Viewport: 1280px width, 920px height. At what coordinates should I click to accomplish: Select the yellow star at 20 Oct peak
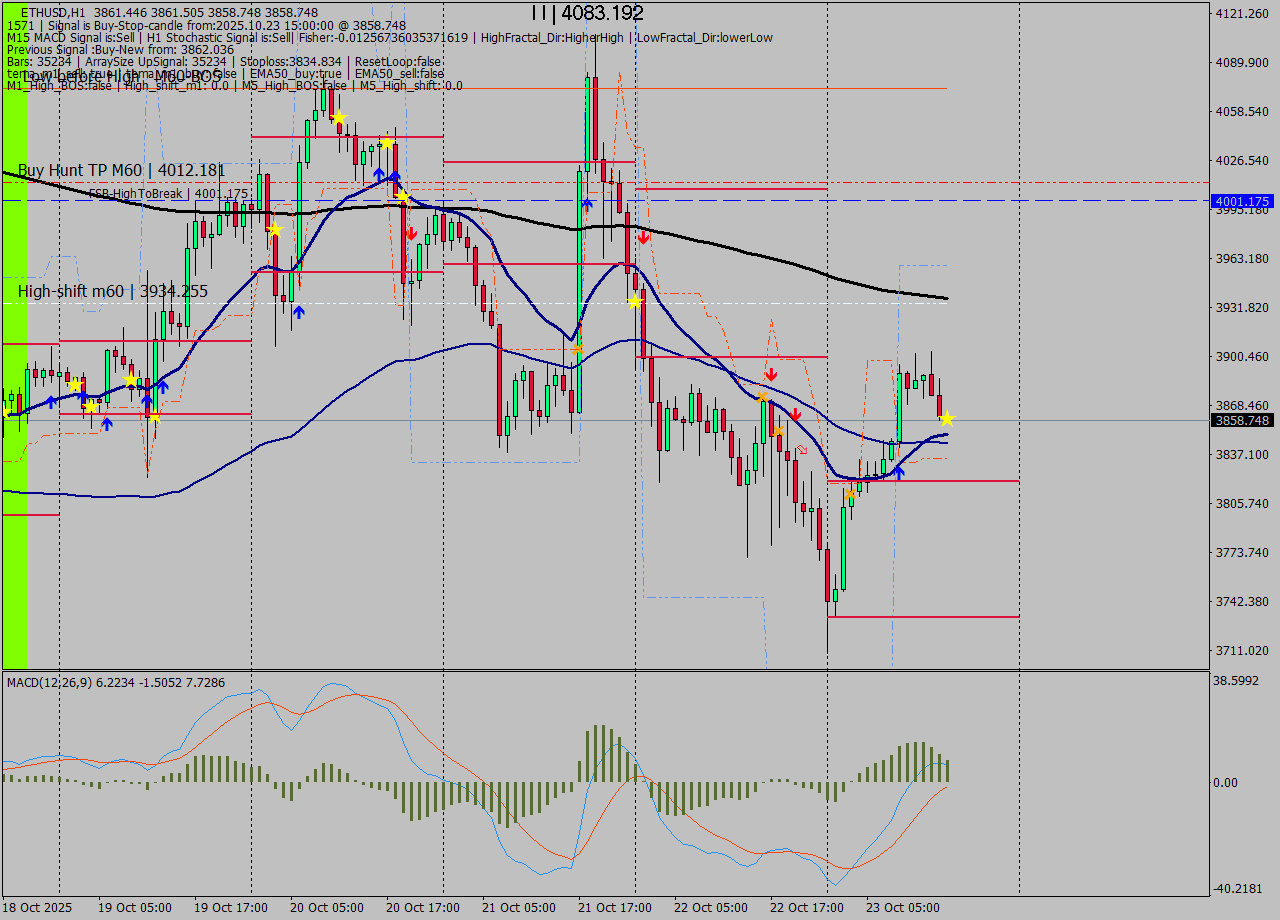pyautogui.click(x=339, y=118)
